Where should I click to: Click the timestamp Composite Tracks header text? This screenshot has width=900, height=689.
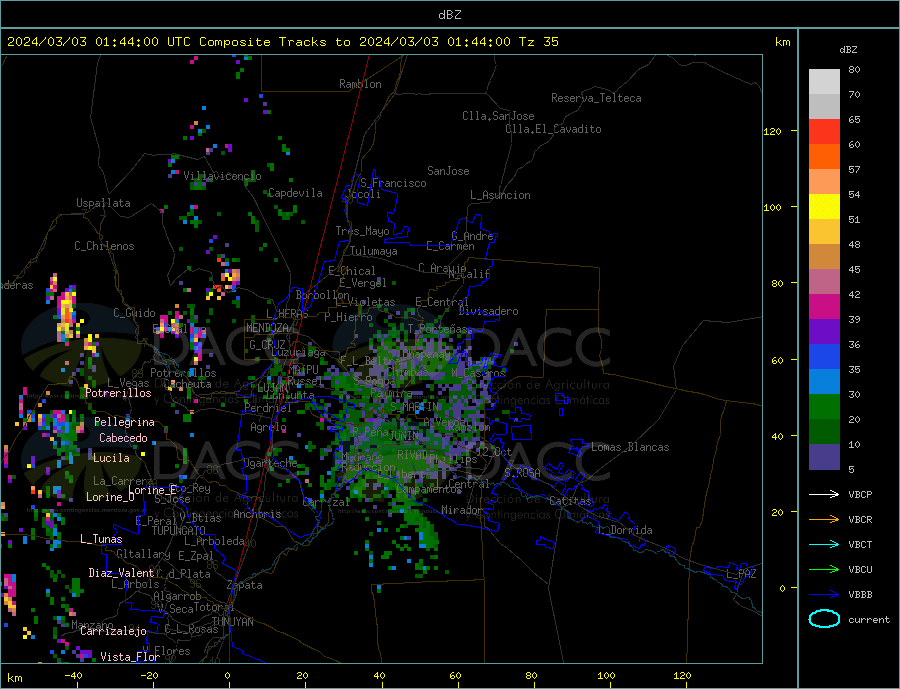[x=283, y=42]
